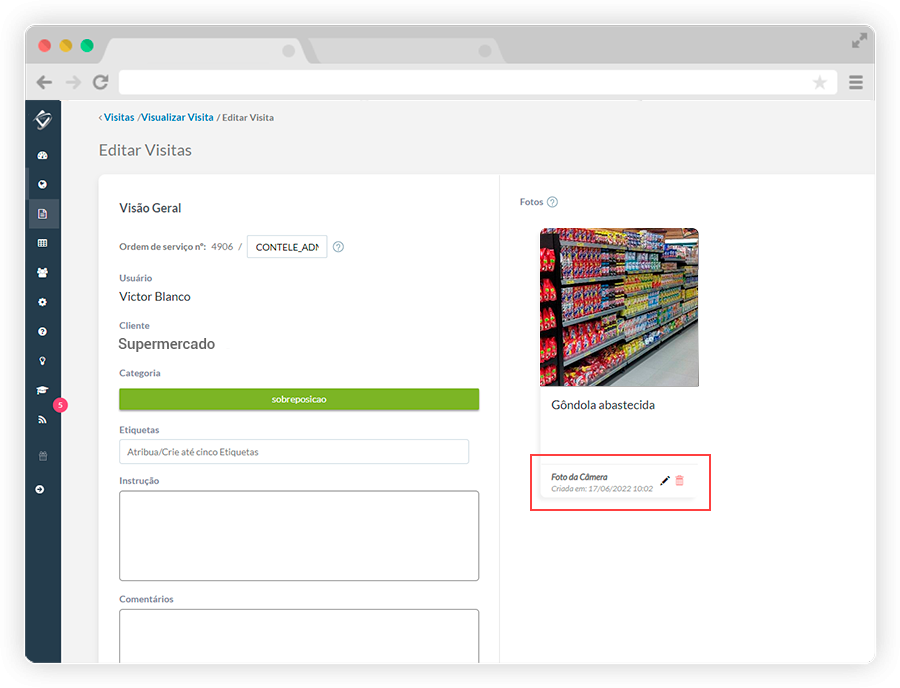Delete photo using the red trash icon
The image size is (900, 688).
680,481
